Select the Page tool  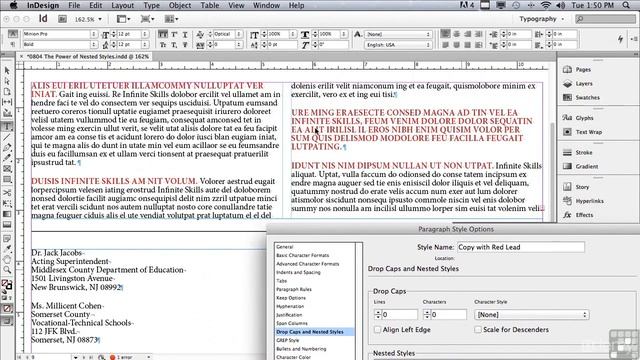coord(7,92)
